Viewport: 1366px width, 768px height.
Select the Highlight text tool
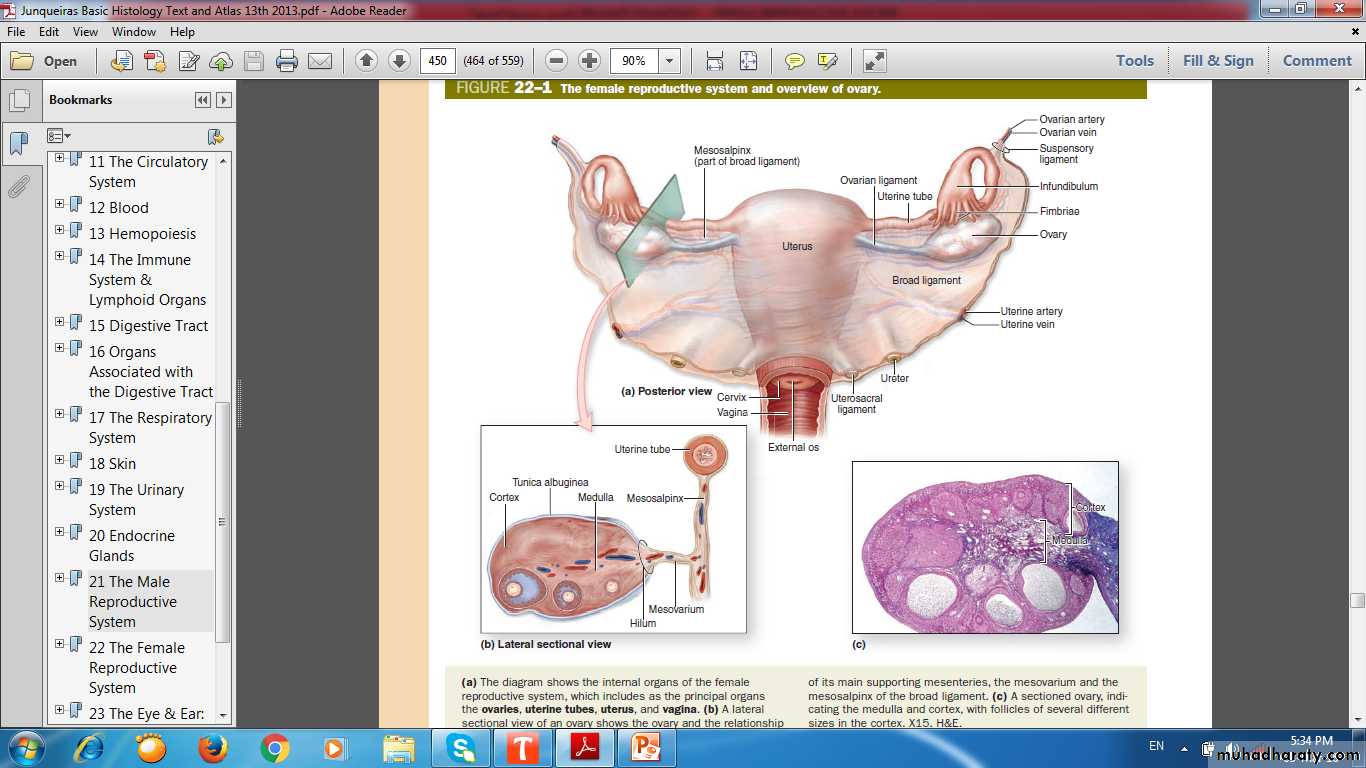coord(827,61)
